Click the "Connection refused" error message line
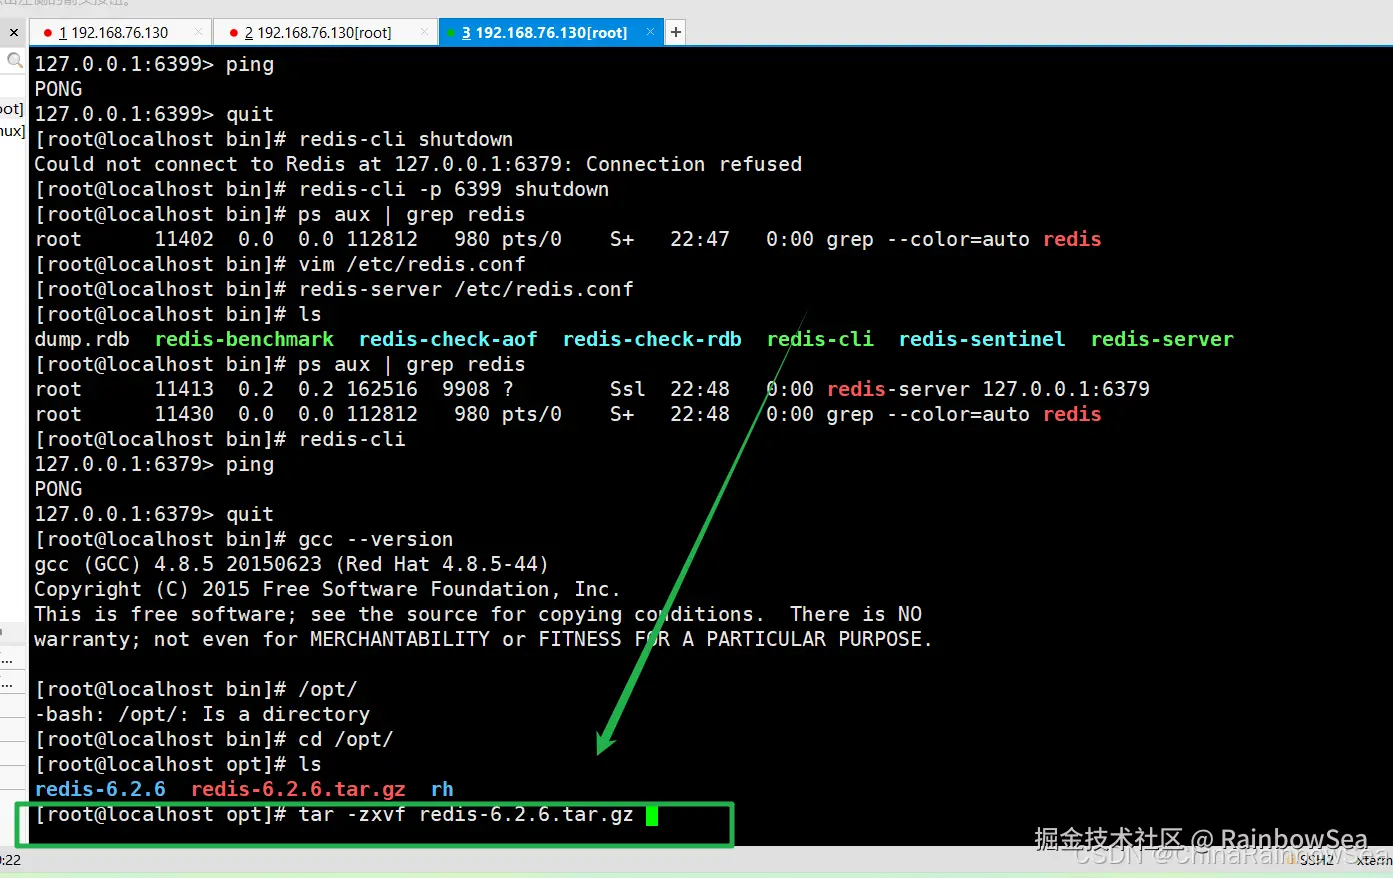This screenshot has width=1393, height=878. [418, 164]
